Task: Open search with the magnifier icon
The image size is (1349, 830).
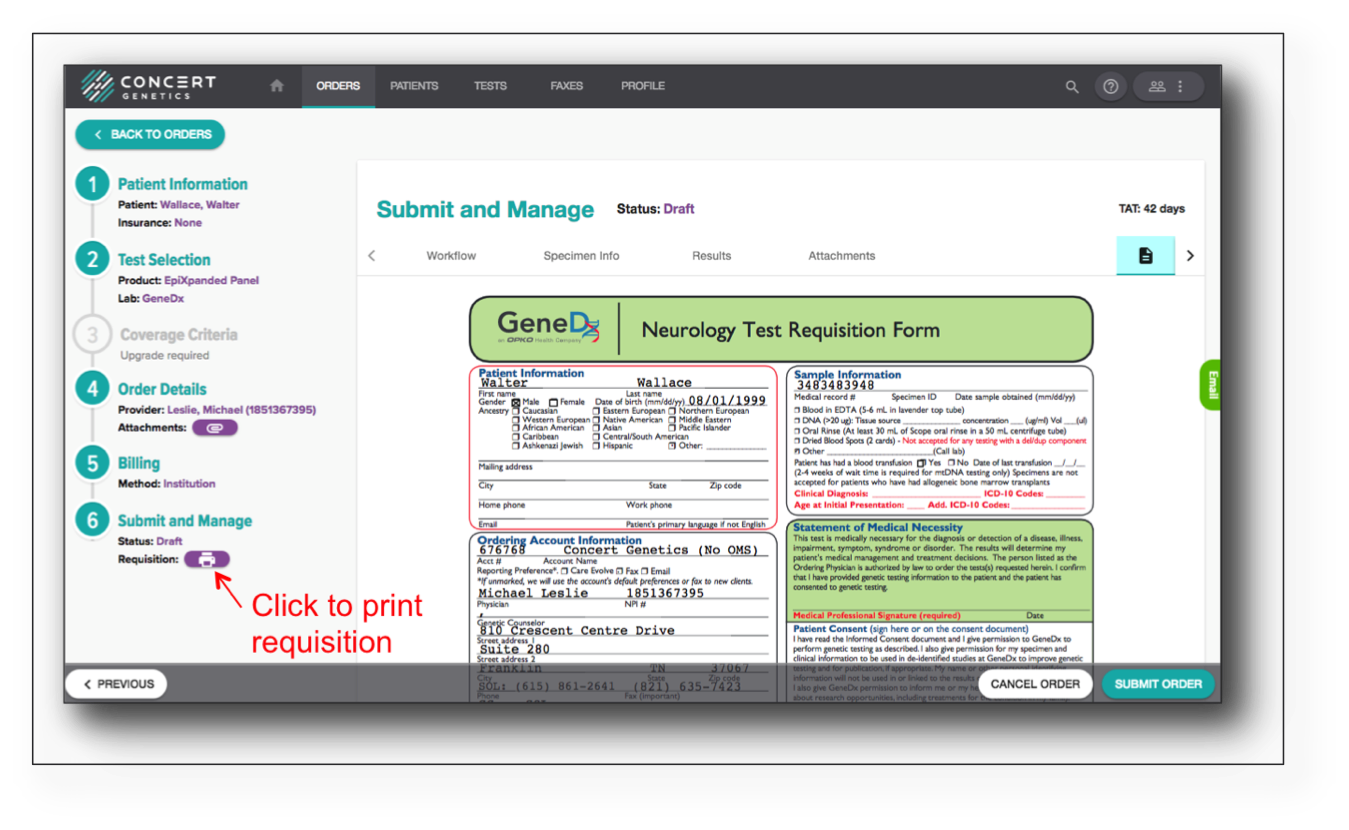Action: pyautogui.click(x=1072, y=87)
